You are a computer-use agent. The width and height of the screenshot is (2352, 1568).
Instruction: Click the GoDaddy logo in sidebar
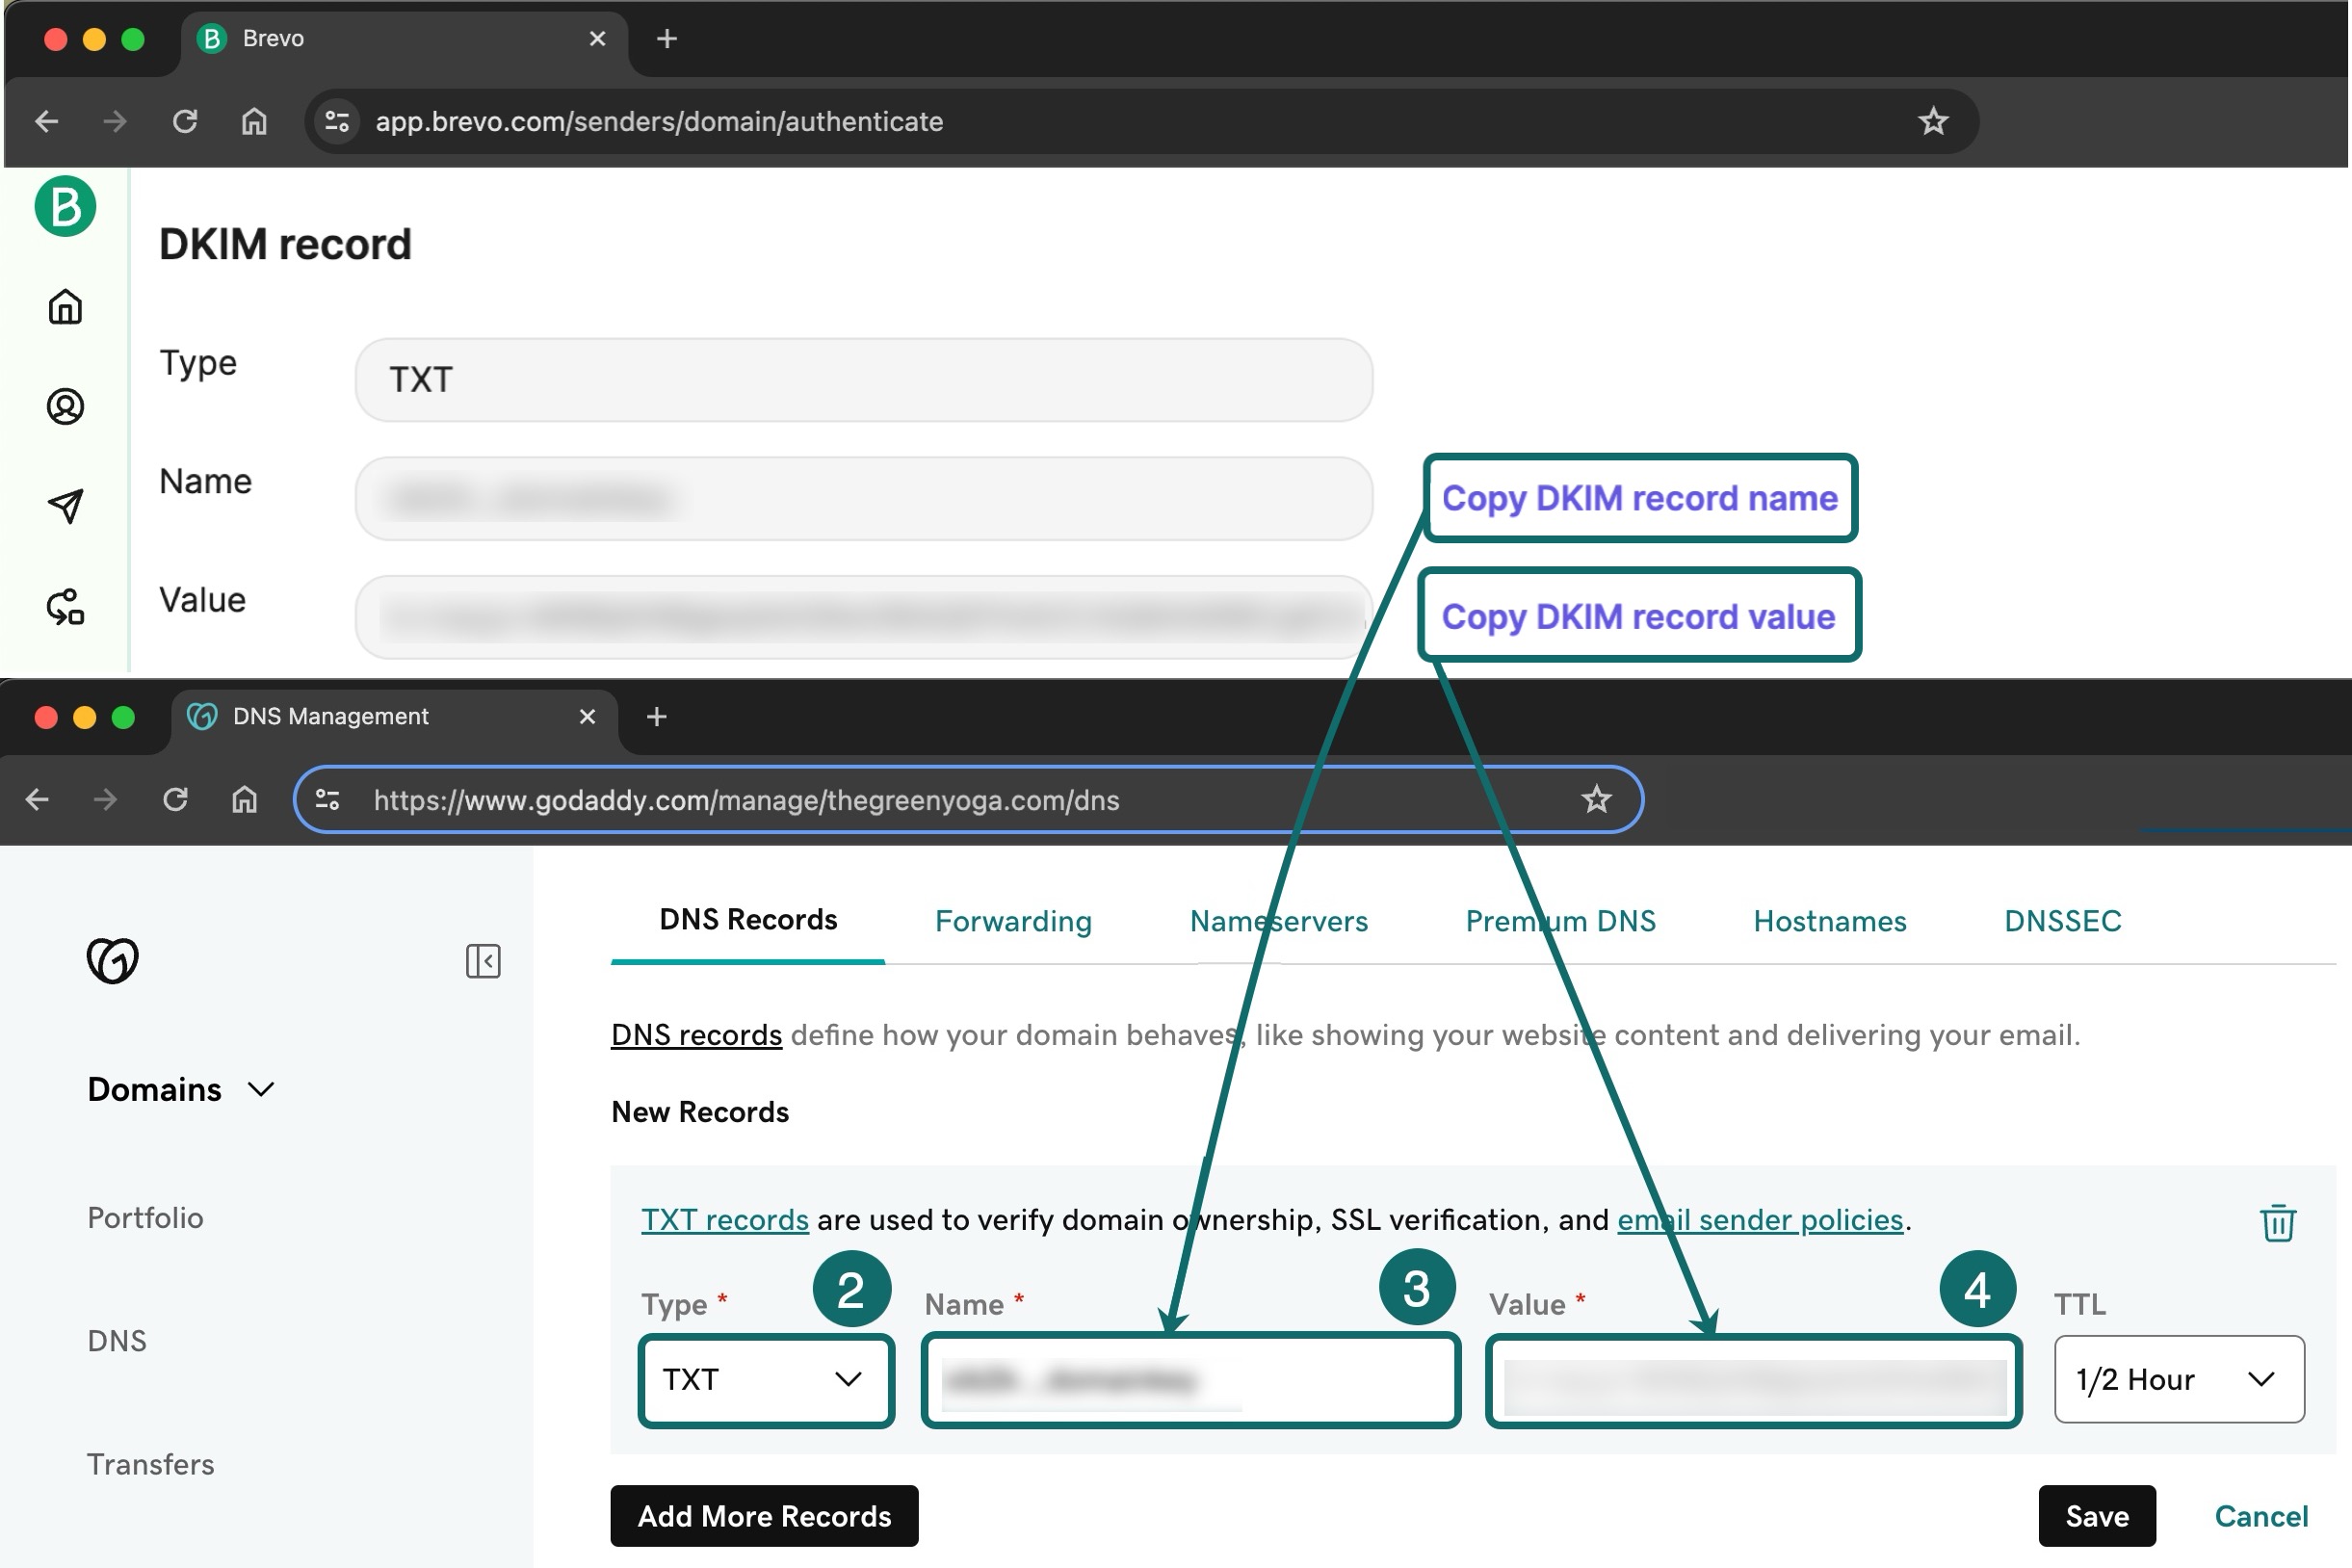(x=112, y=960)
